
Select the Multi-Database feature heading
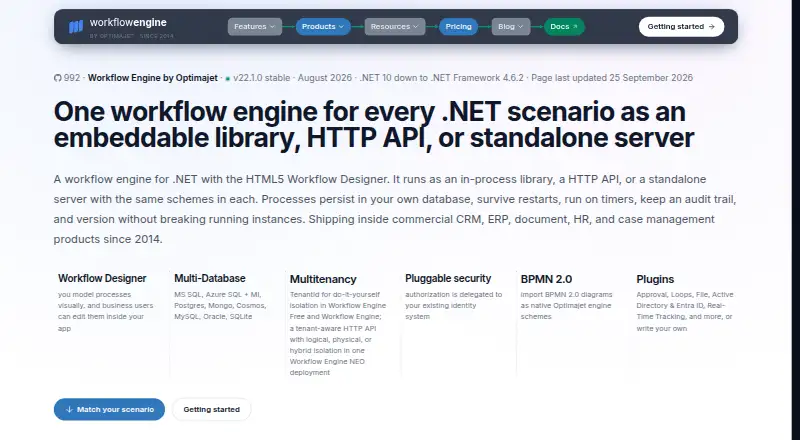(x=210, y=278)
